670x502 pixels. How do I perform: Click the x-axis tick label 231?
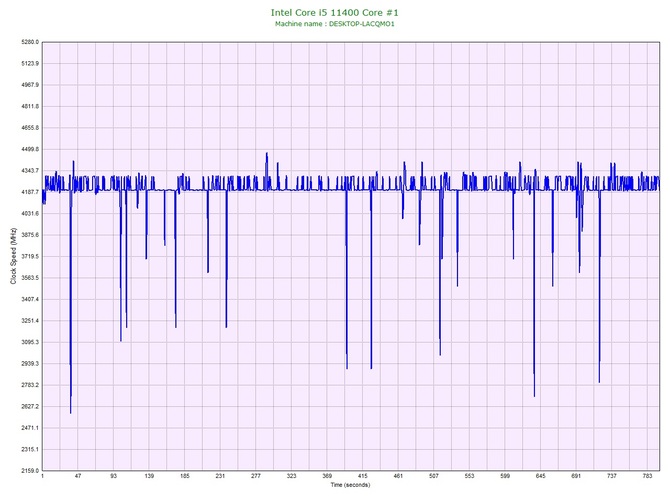click(x=220, y=476)
